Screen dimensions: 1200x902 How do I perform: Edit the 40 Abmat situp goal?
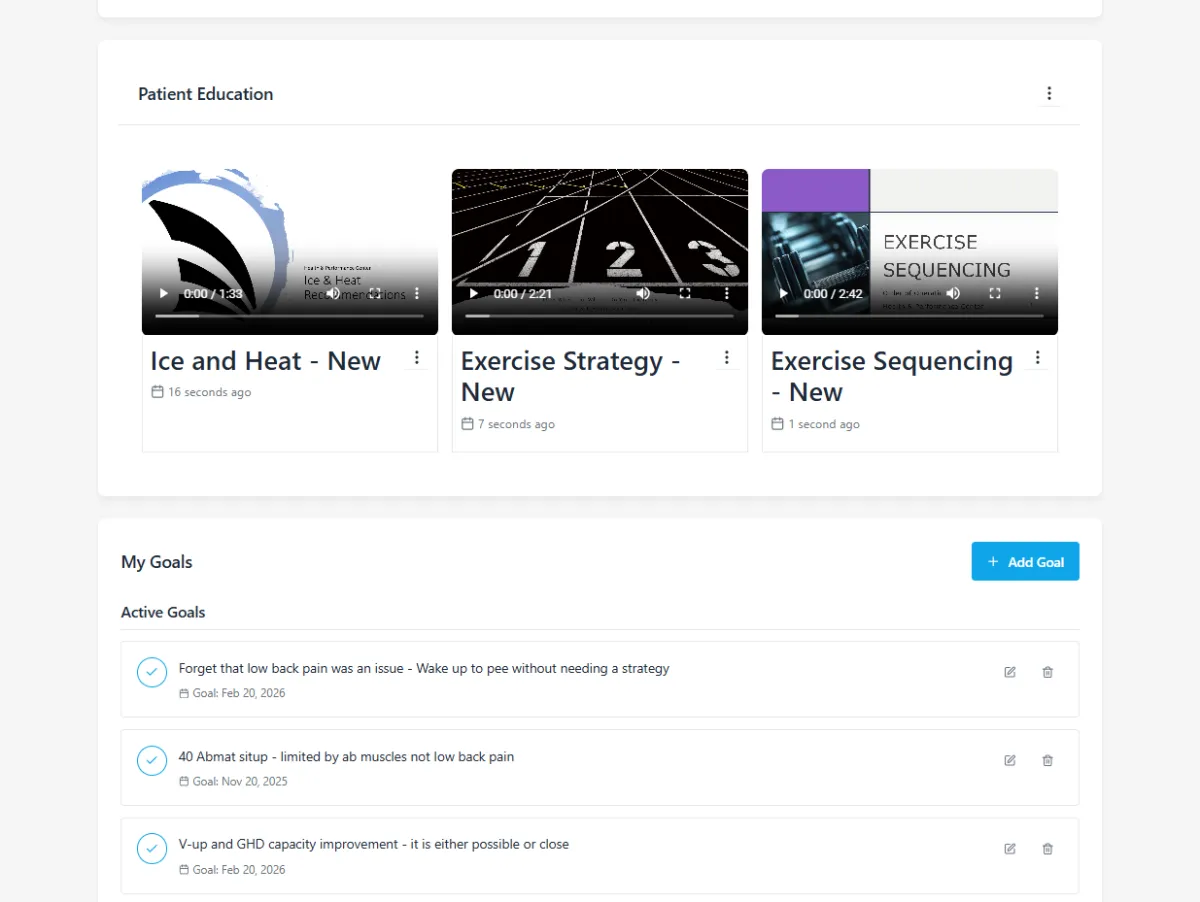pos(1010,760)
